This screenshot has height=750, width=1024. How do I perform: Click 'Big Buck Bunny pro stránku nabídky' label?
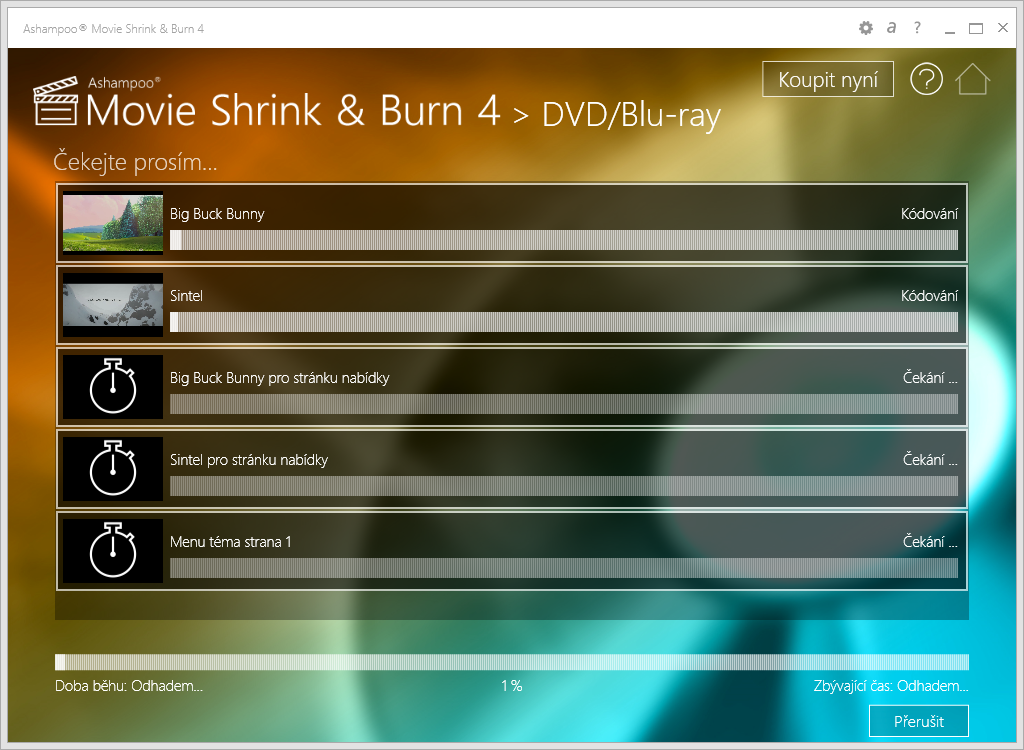[280, 378]
